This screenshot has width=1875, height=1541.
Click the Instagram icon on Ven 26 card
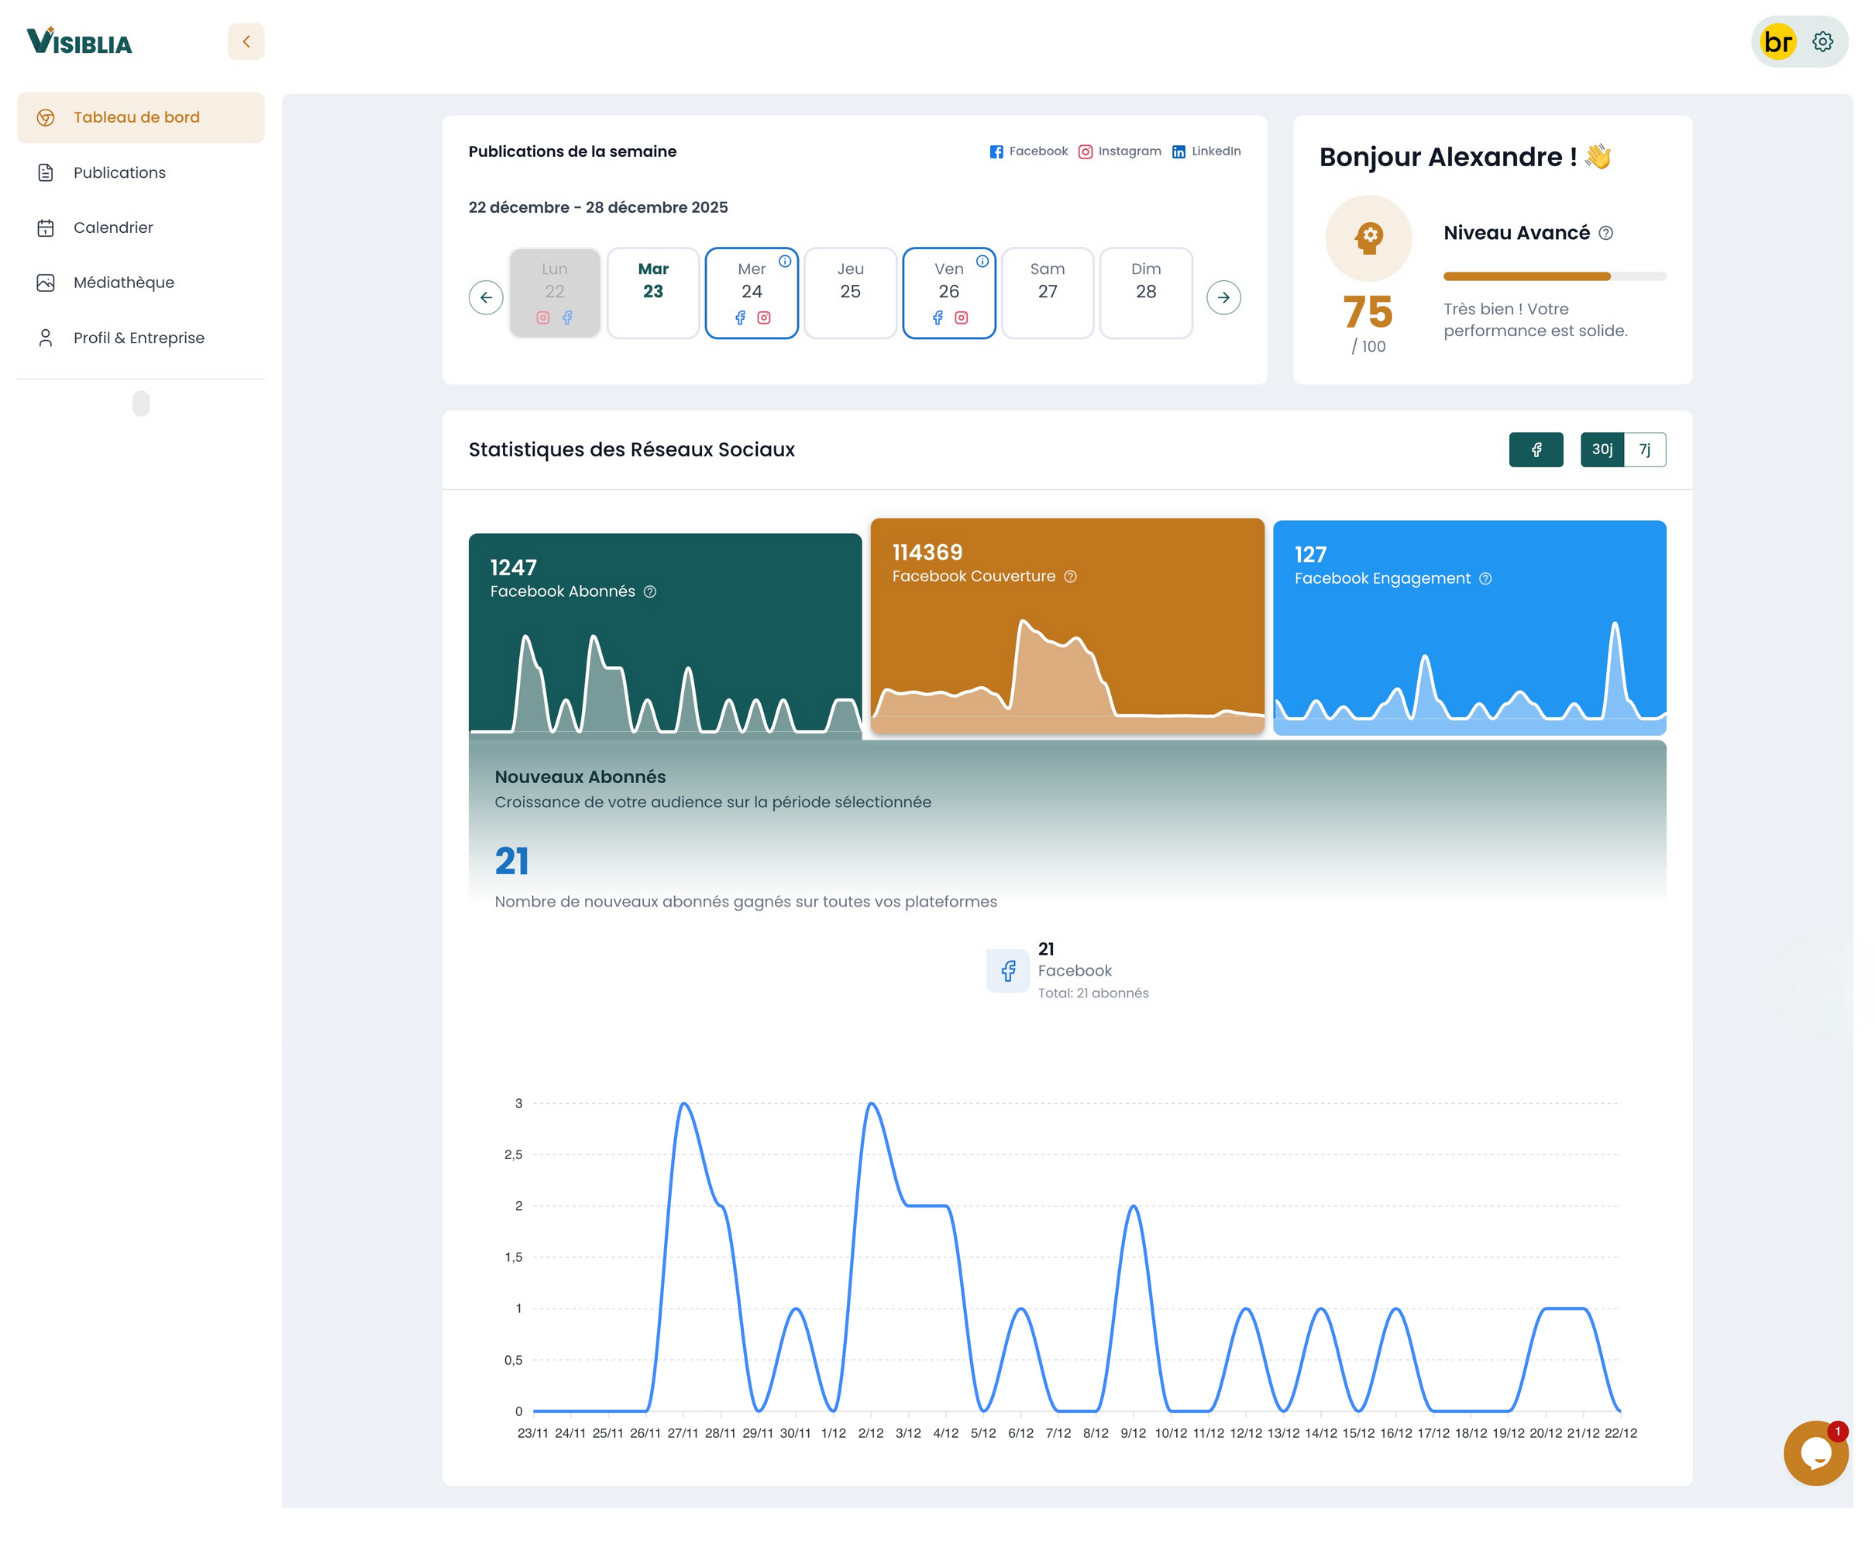(962, 318)
